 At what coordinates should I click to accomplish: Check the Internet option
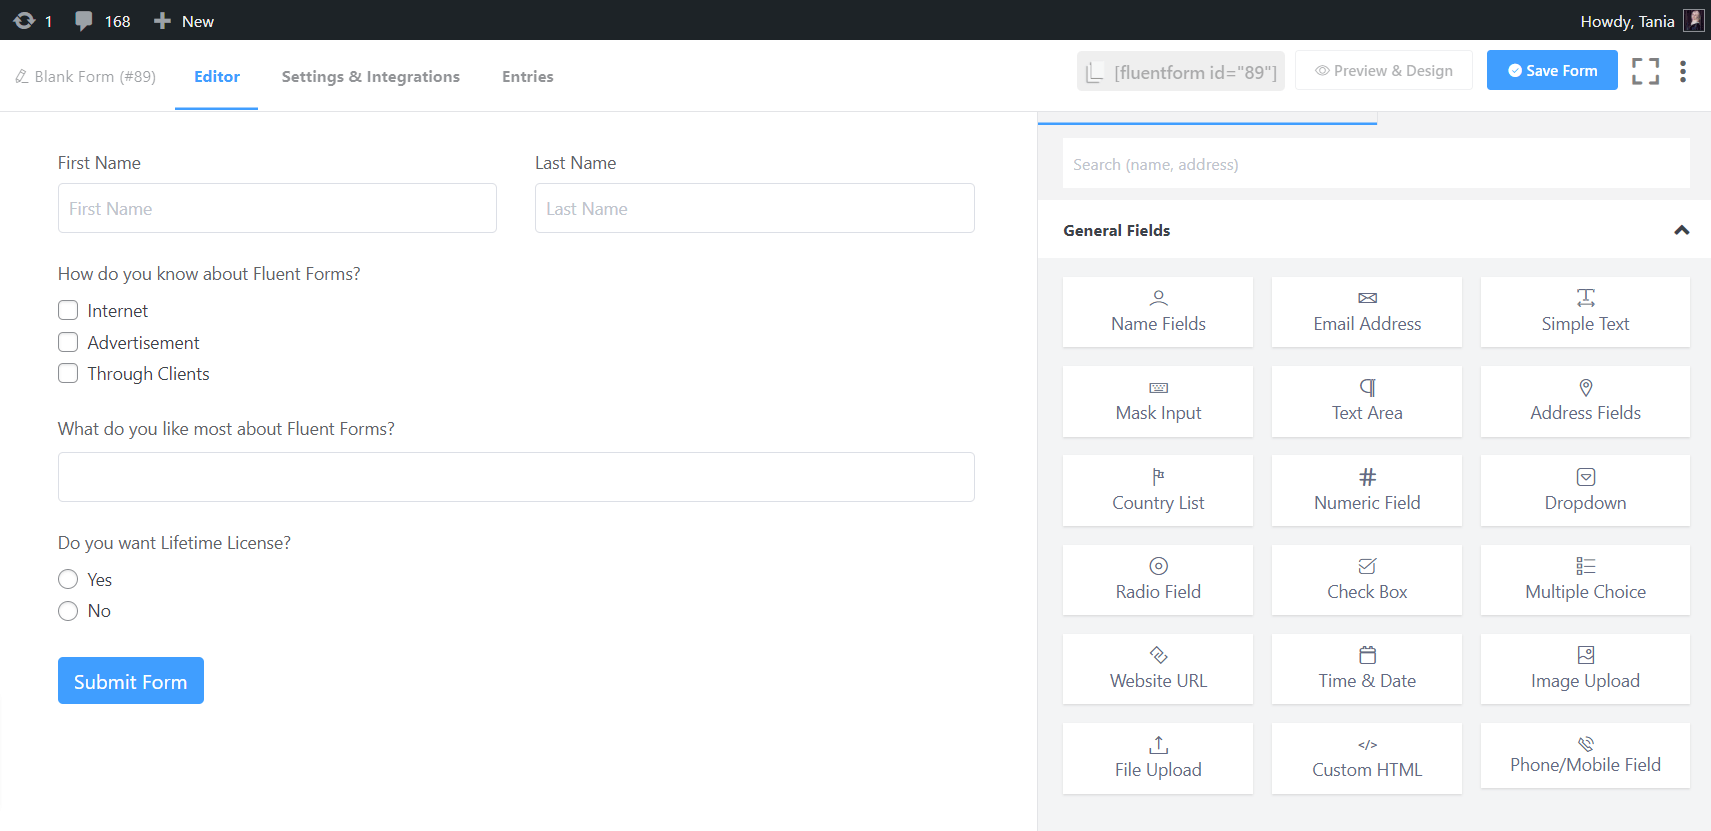[68, 310]
